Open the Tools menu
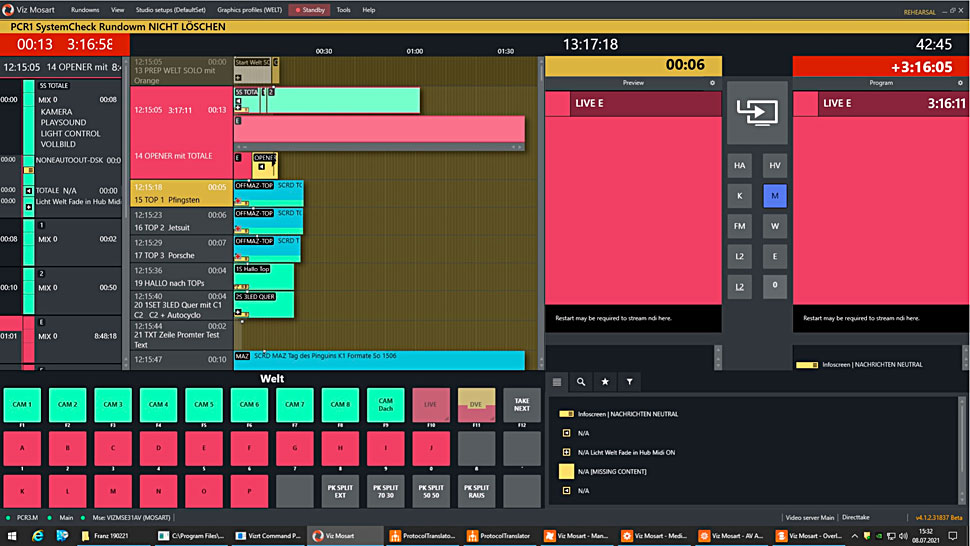The image size is (970, 546). click(x=343, y=10)
